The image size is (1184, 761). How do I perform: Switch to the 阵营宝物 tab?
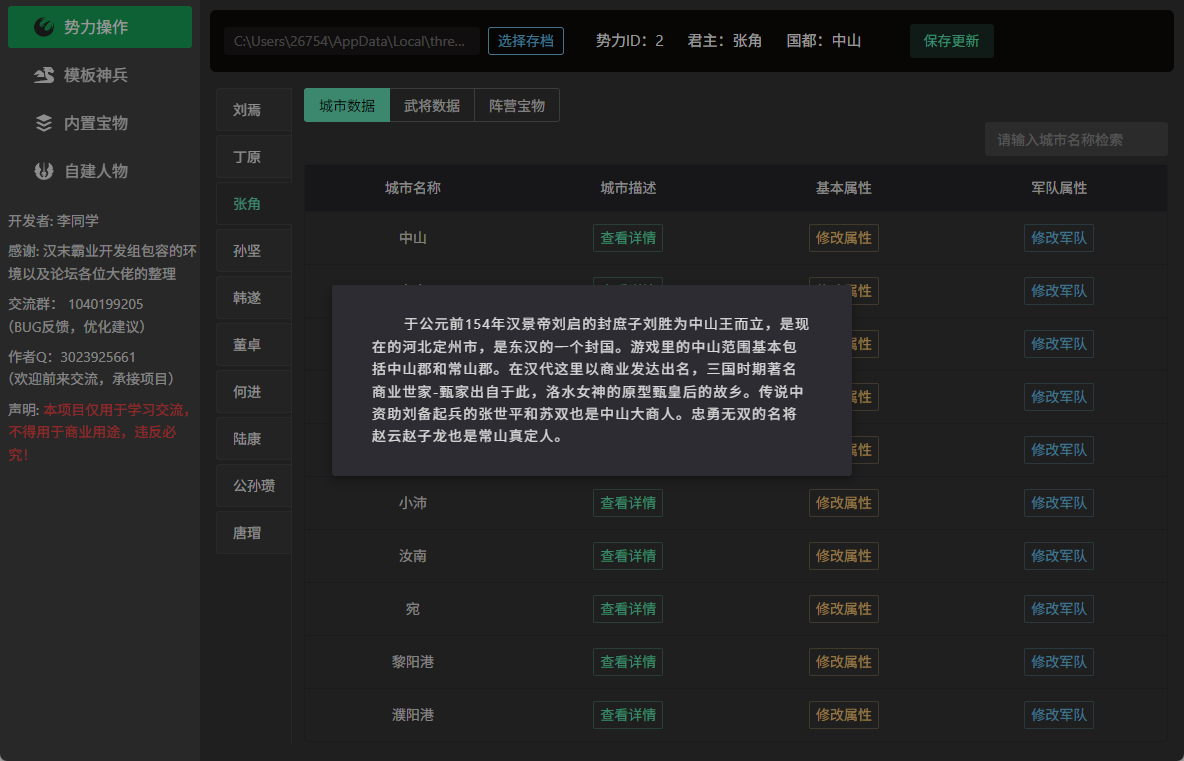click(x=516, y=105)
